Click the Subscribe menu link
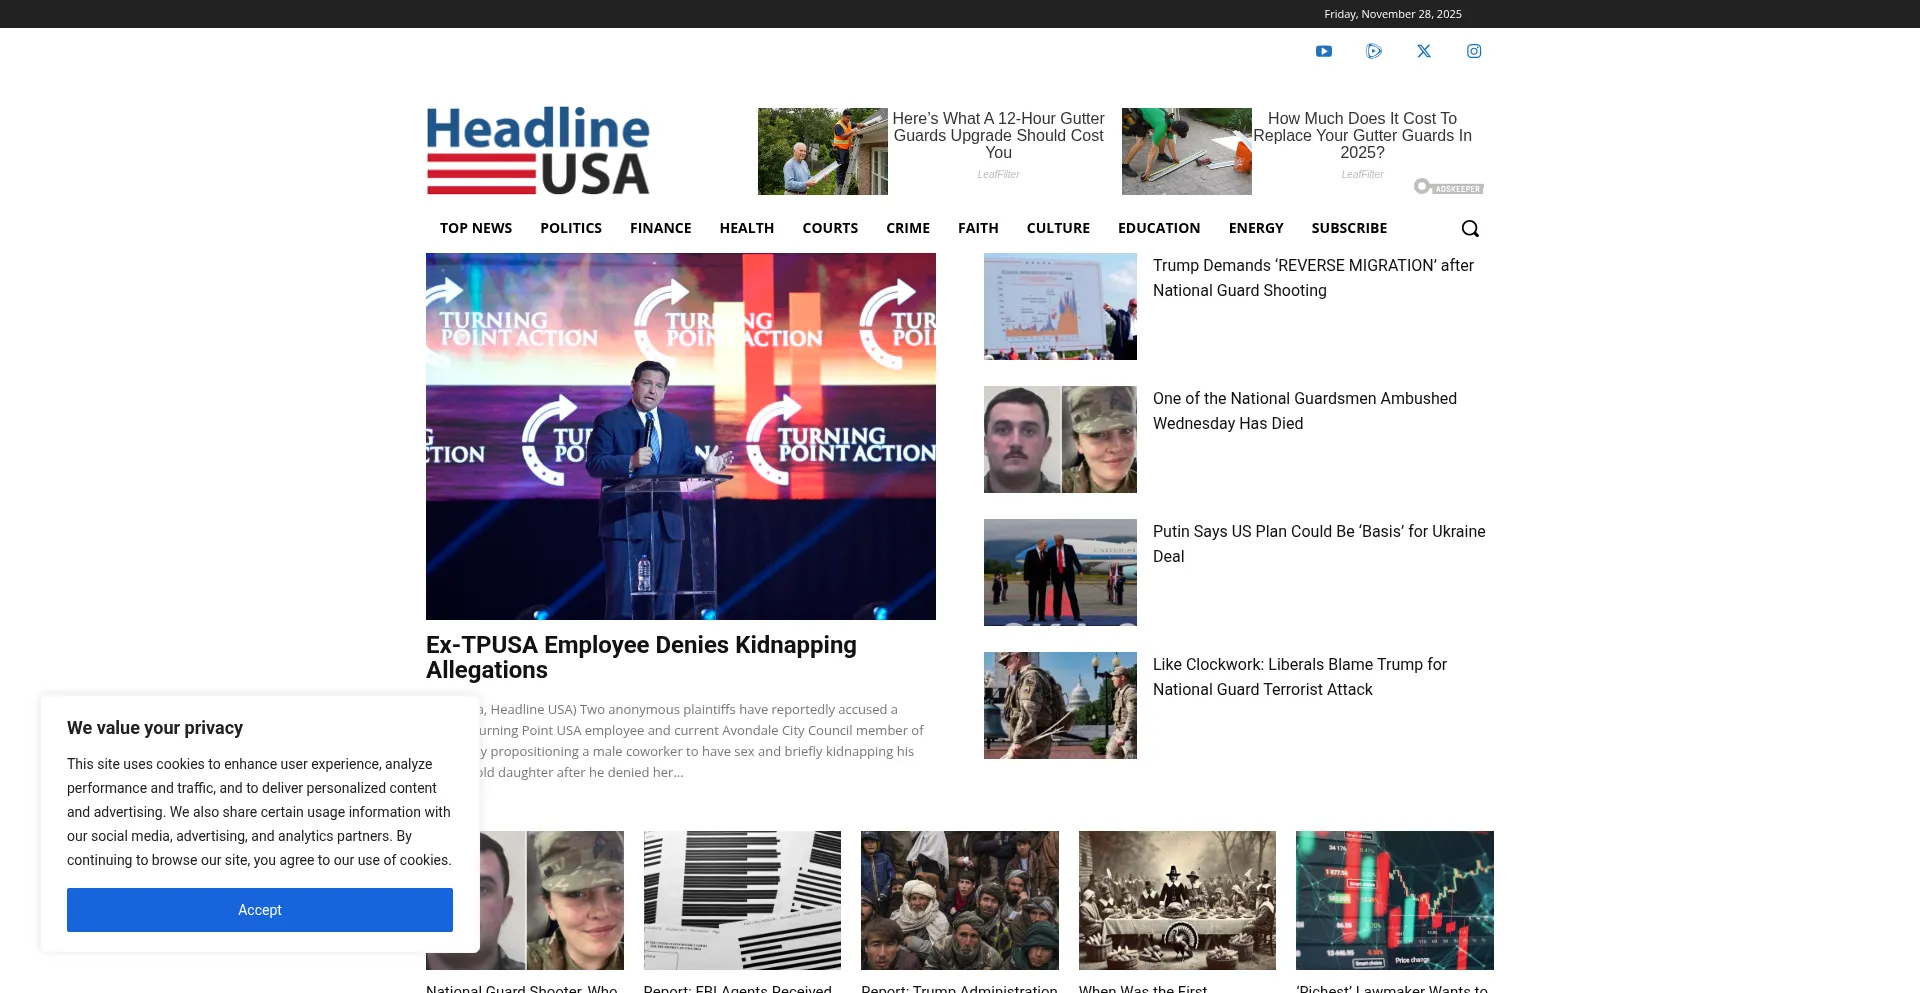This screenshot has width=1920, height=993. click(1349, 228)
